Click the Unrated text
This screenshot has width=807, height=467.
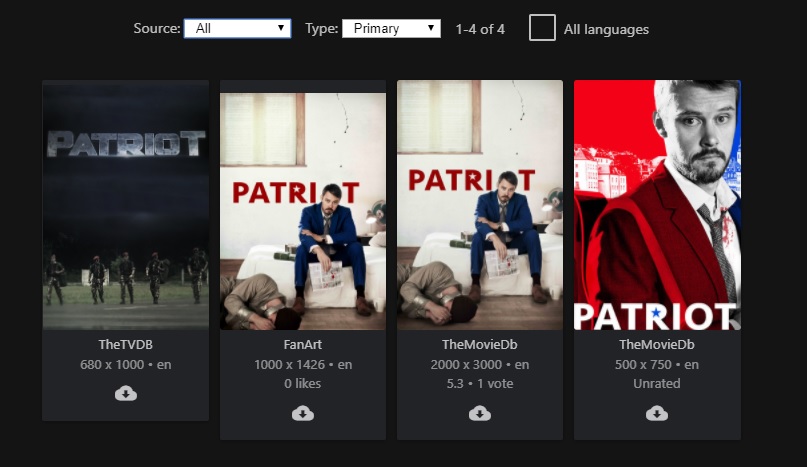[x=657, y=384]
